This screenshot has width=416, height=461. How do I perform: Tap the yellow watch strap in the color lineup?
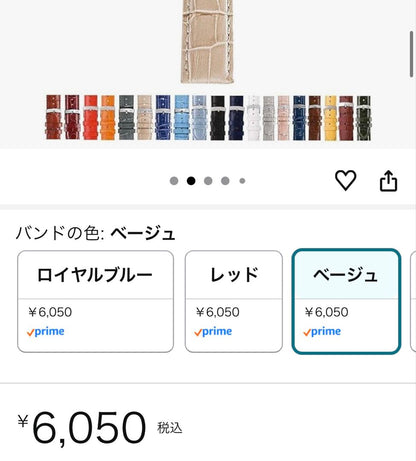click(x=330, y=118)
